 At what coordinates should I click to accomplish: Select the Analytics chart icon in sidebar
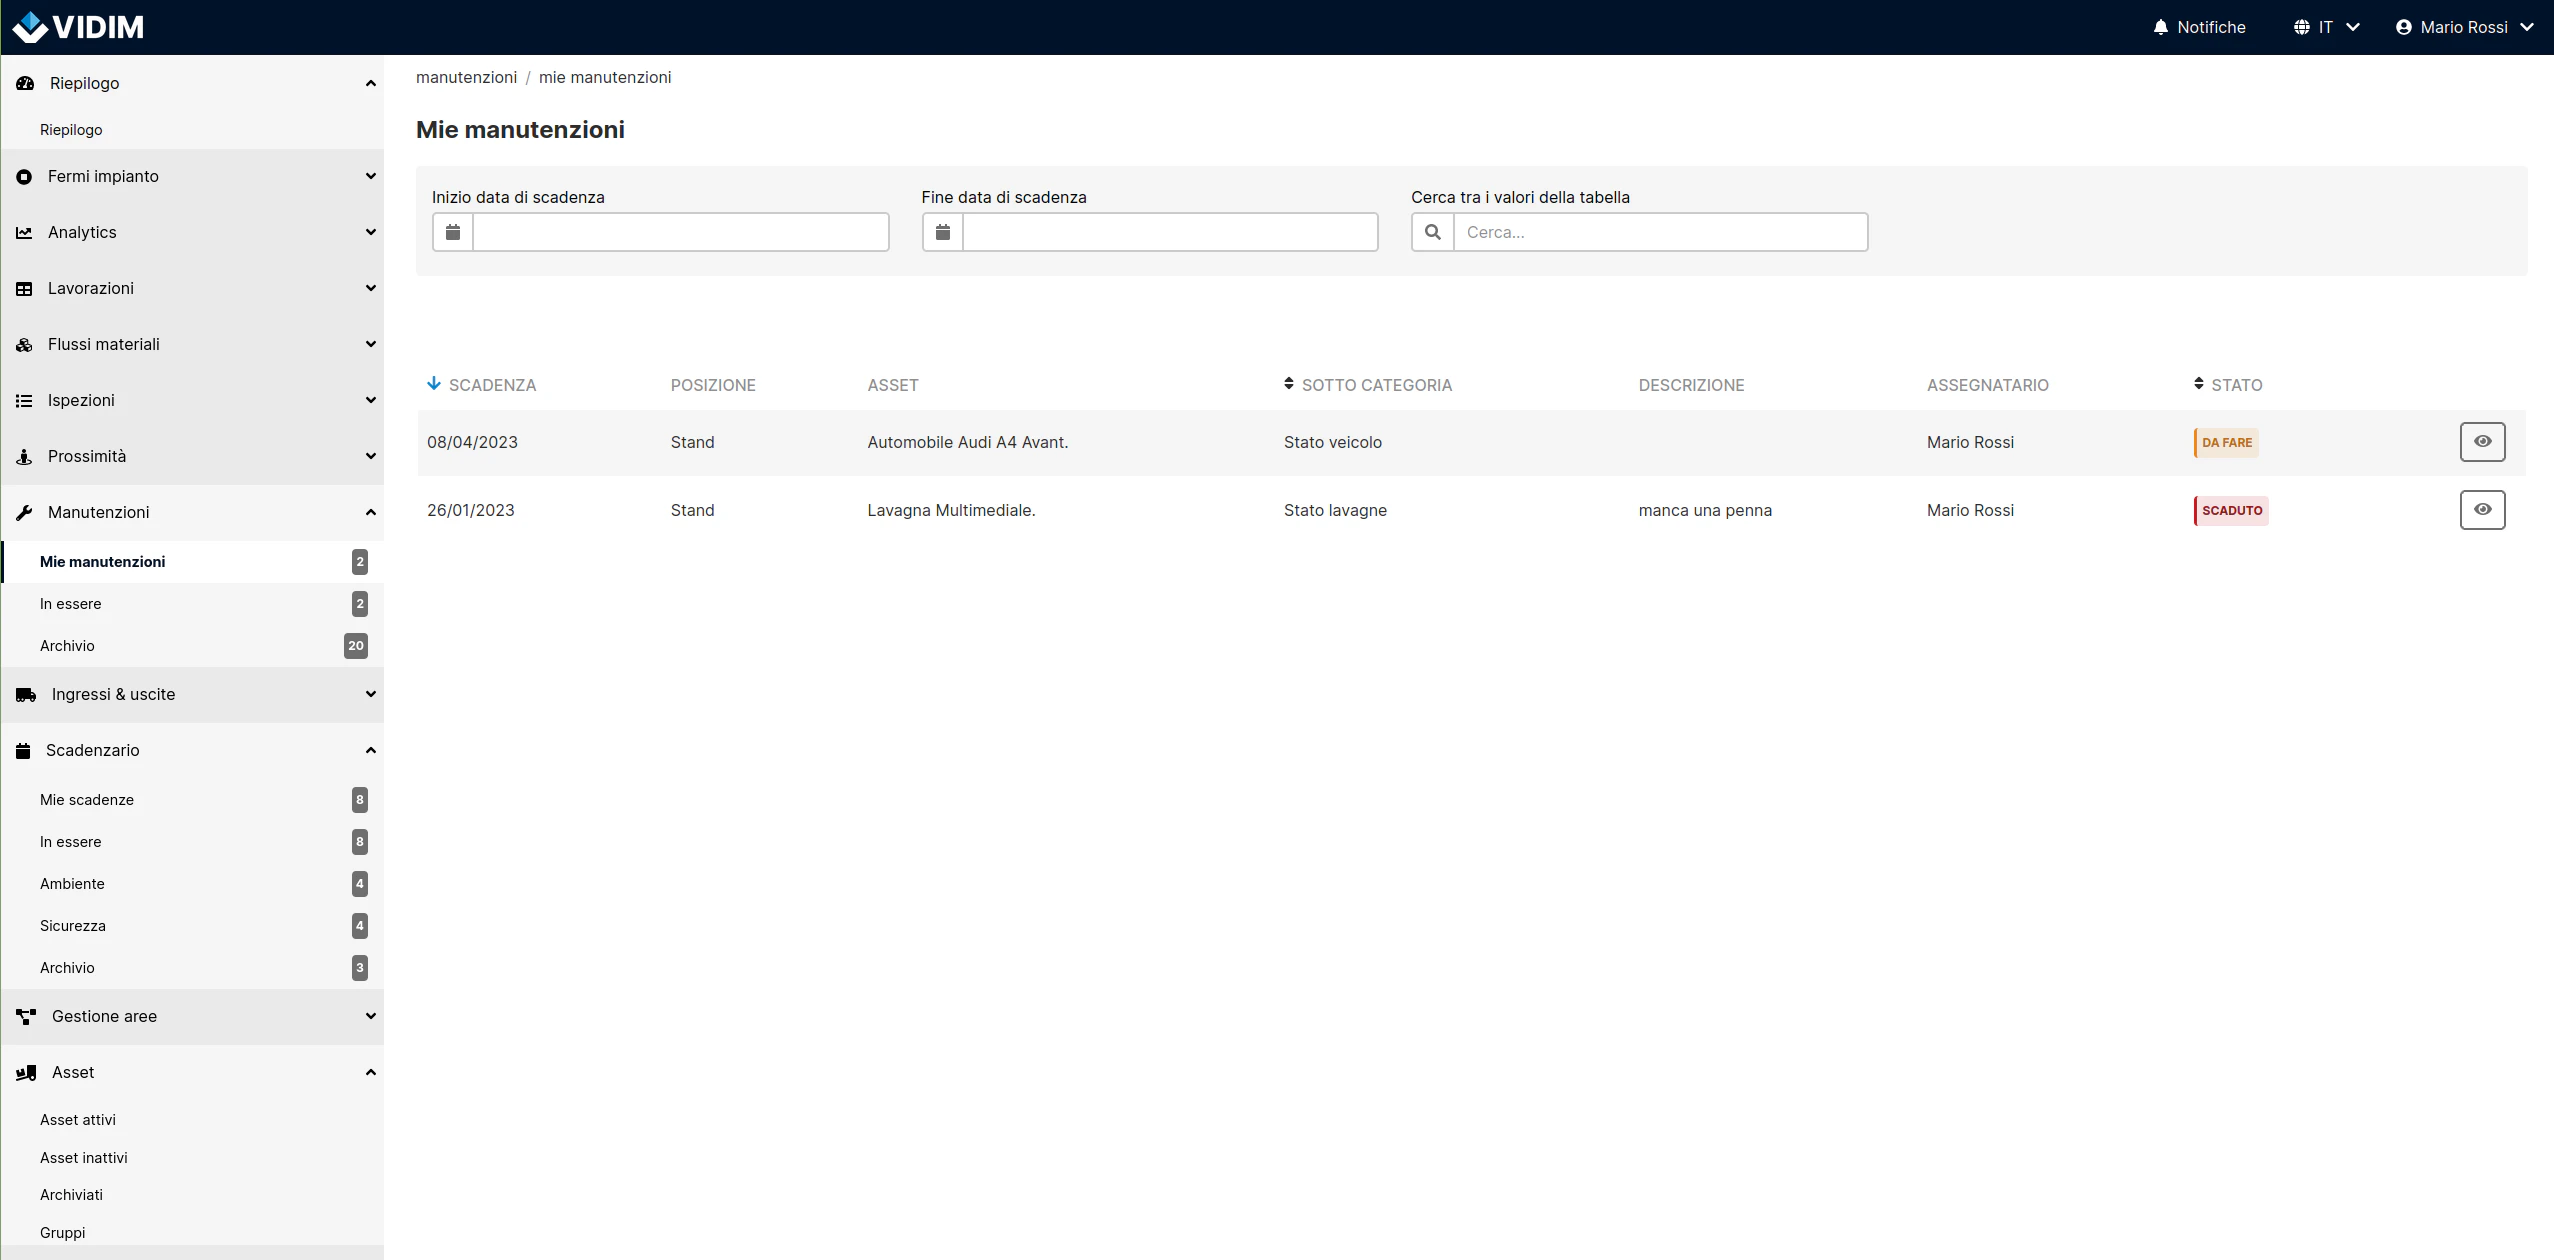[x=24, y=232]
